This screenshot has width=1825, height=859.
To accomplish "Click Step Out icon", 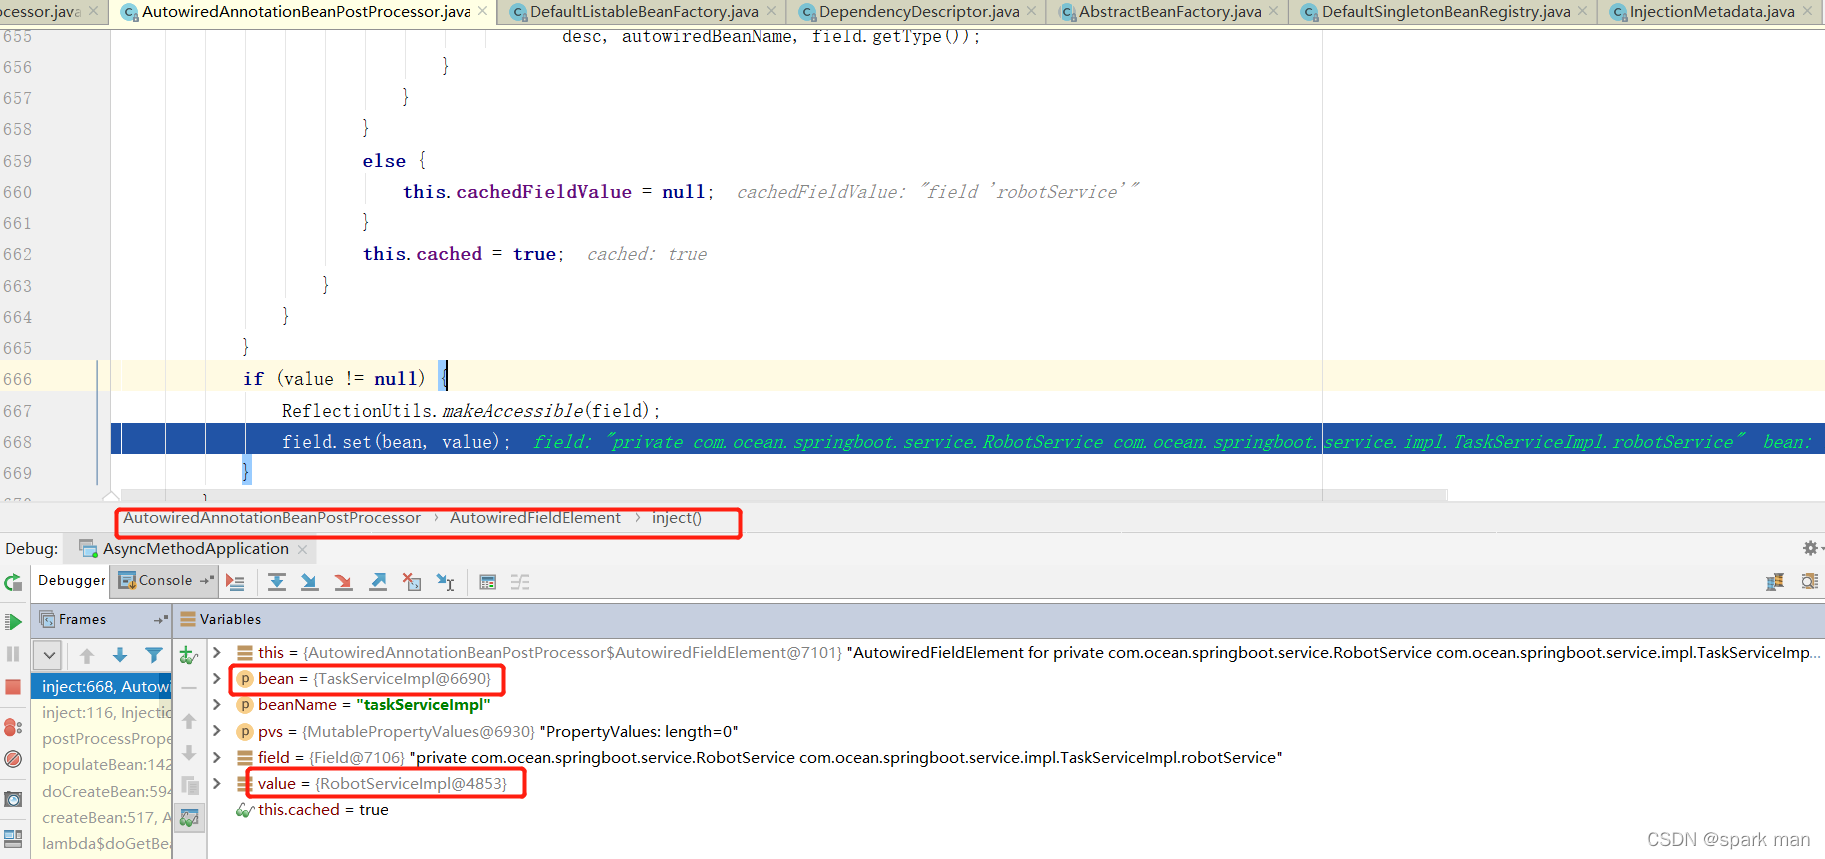I will click(x=378, y=582).
